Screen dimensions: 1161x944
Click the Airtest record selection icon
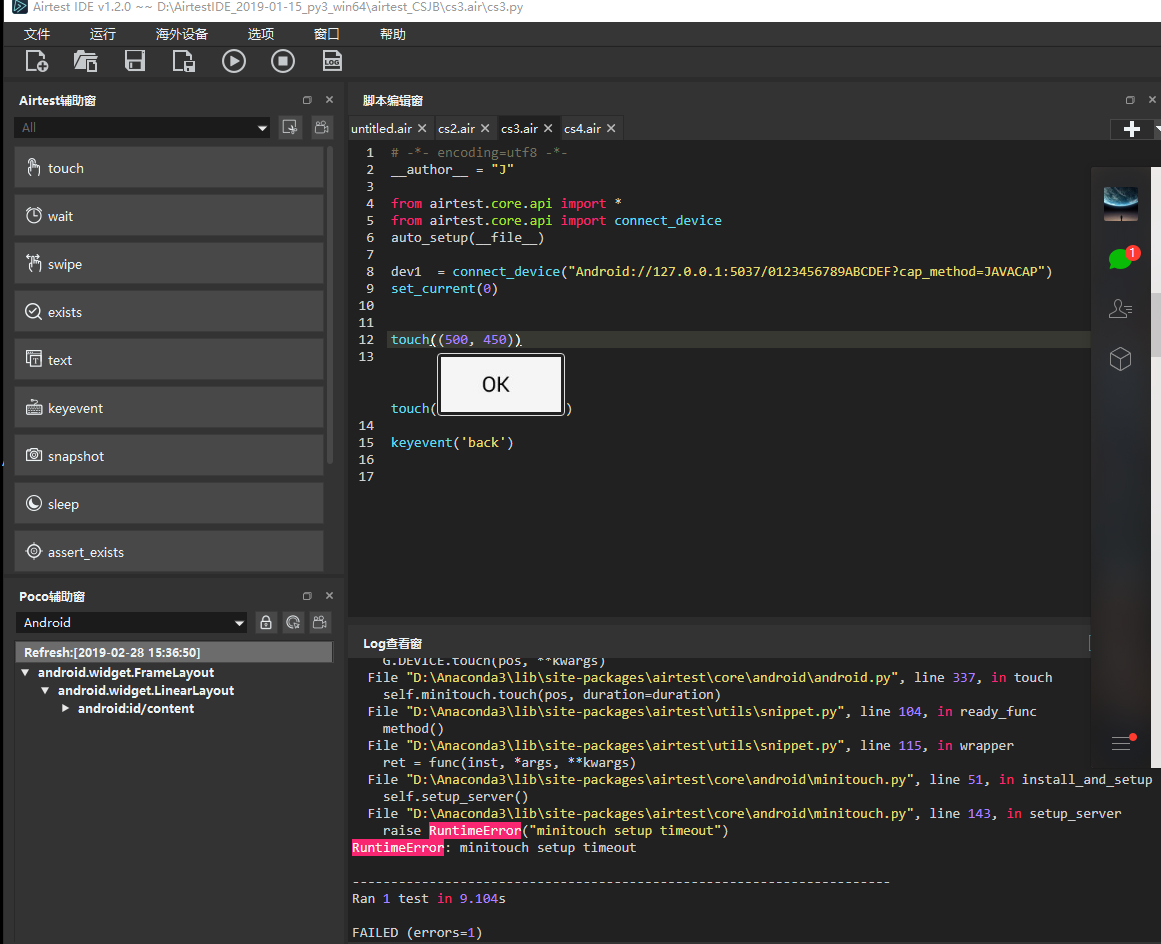point(290,127)
